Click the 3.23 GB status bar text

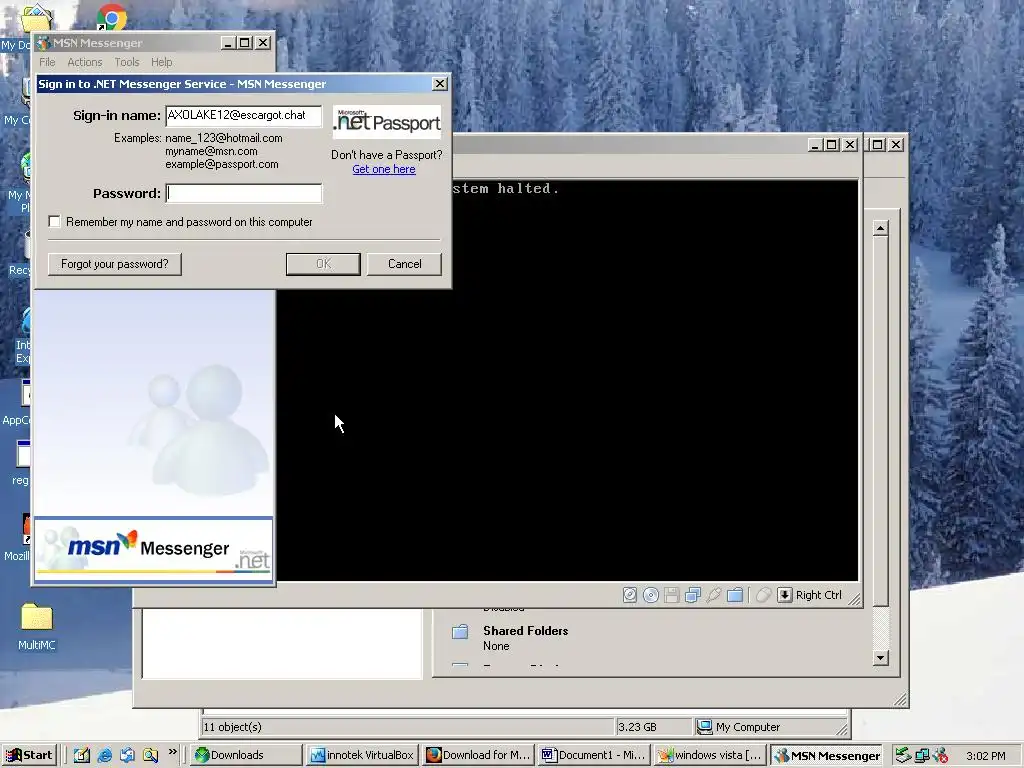coord(637,727)
